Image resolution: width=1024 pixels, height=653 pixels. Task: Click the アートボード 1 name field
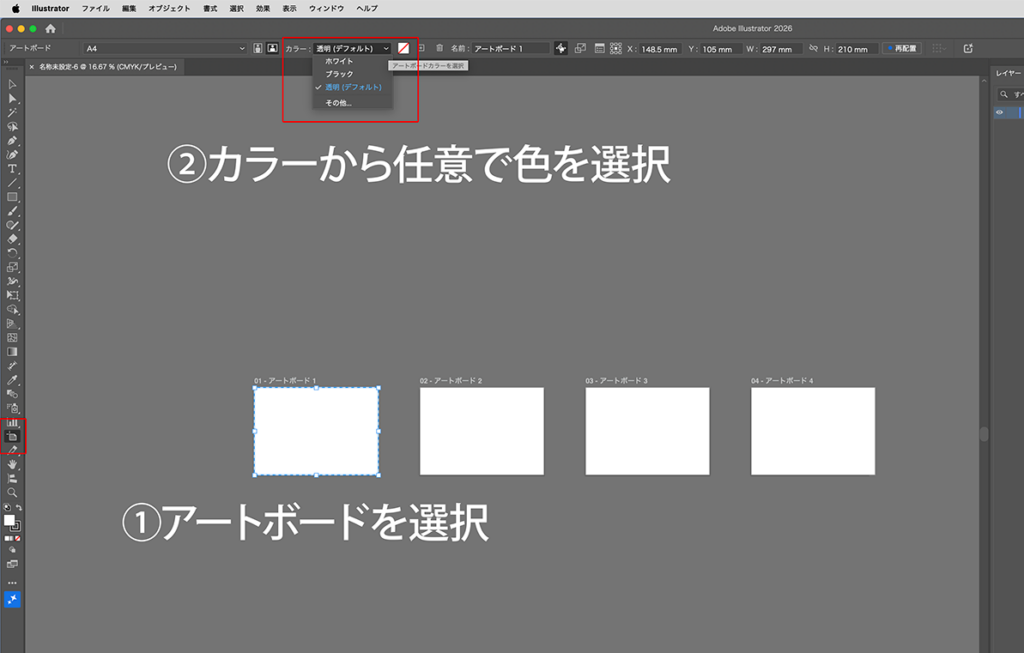pos(510,48)
